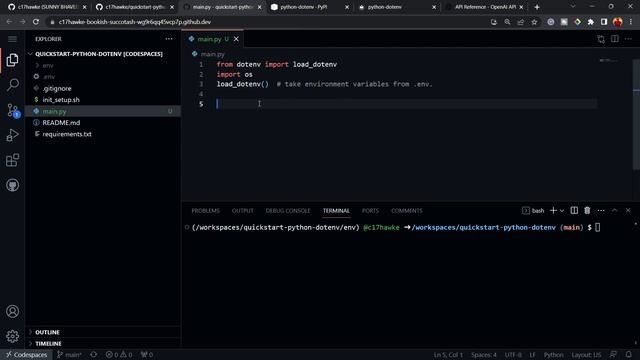The image size is (640, 360).
Task: Change indentation via Spaces: 4
Action: [x=484, y=355]
